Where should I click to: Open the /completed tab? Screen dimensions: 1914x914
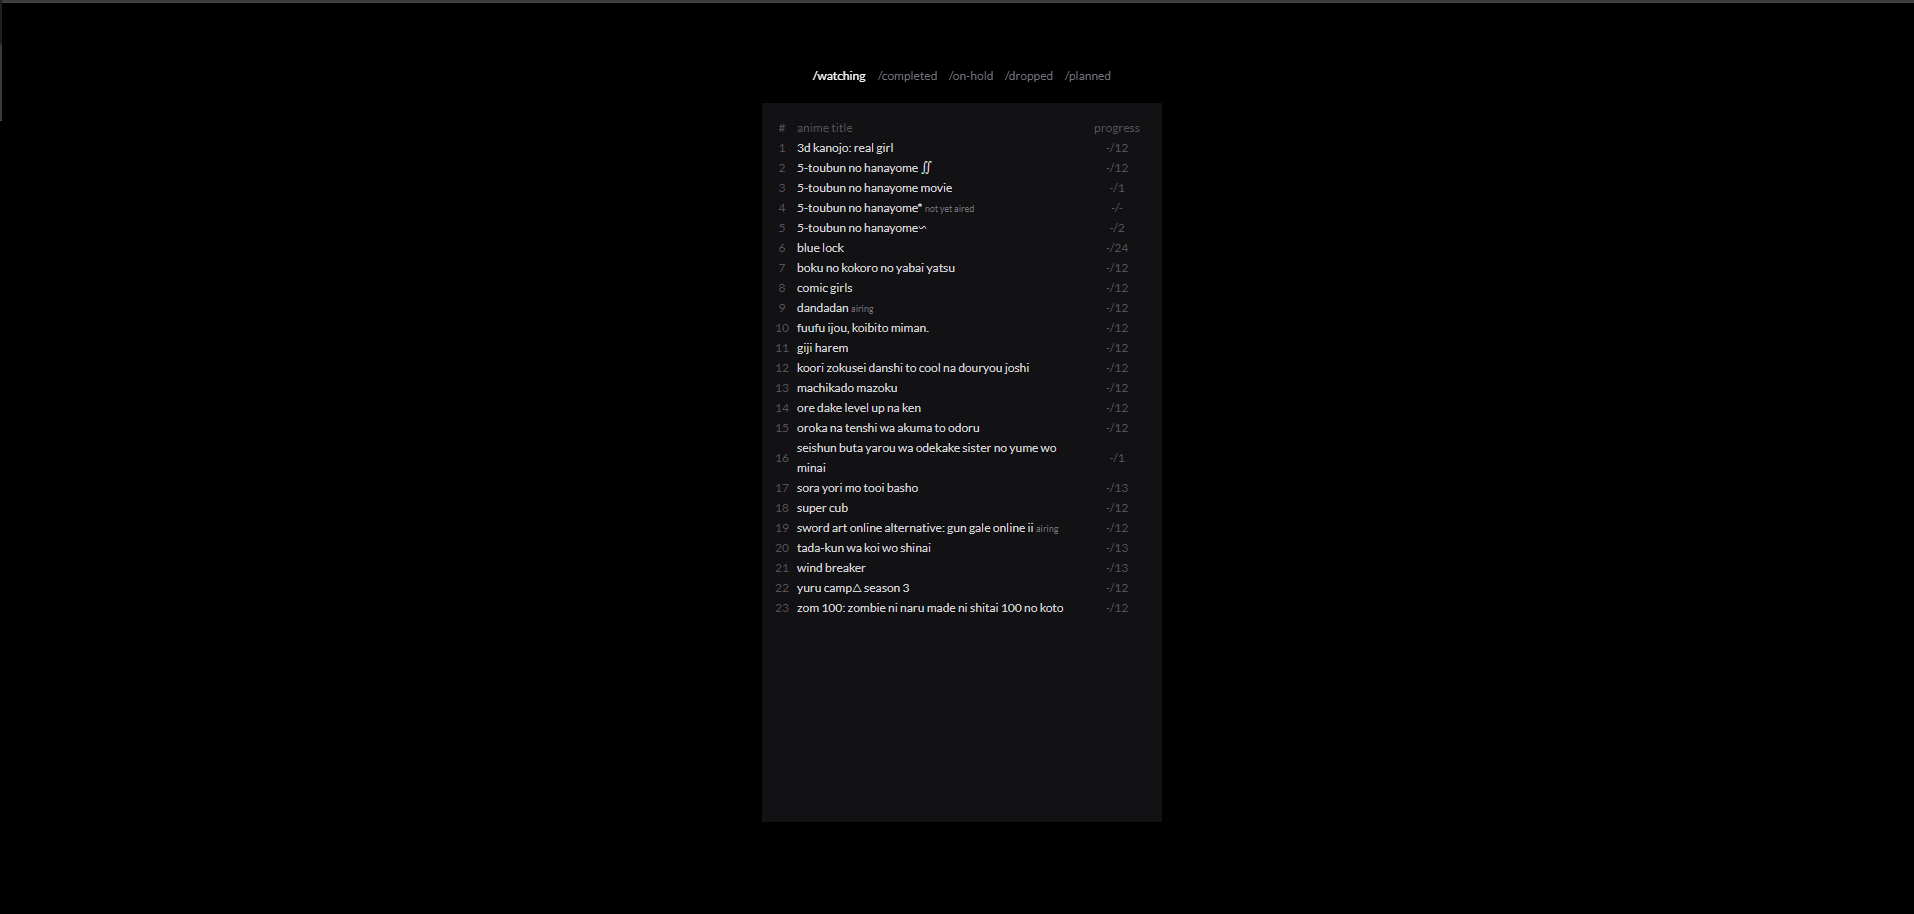point(907,76)
